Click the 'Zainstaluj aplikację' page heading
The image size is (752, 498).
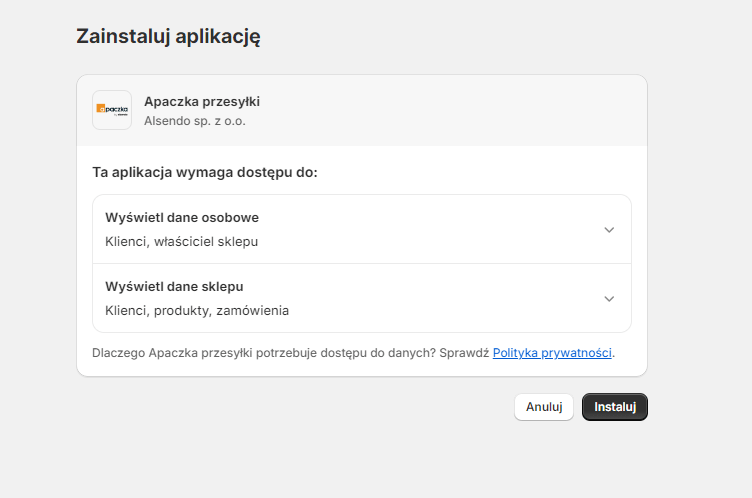(x=168, y=37)
